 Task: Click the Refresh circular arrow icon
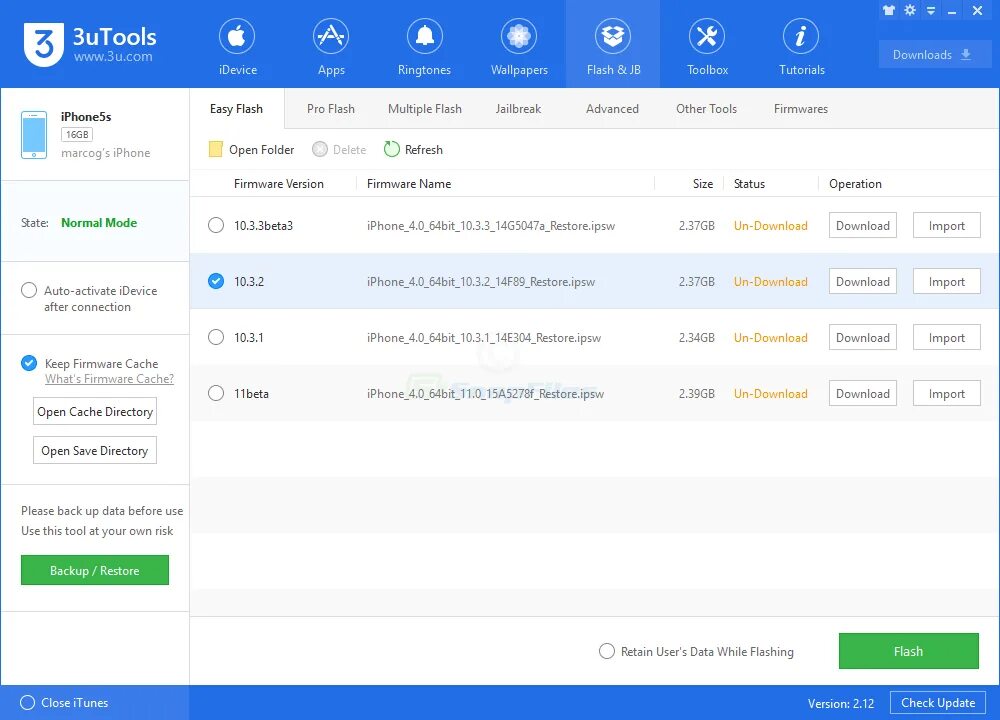[x=392, y=149]
